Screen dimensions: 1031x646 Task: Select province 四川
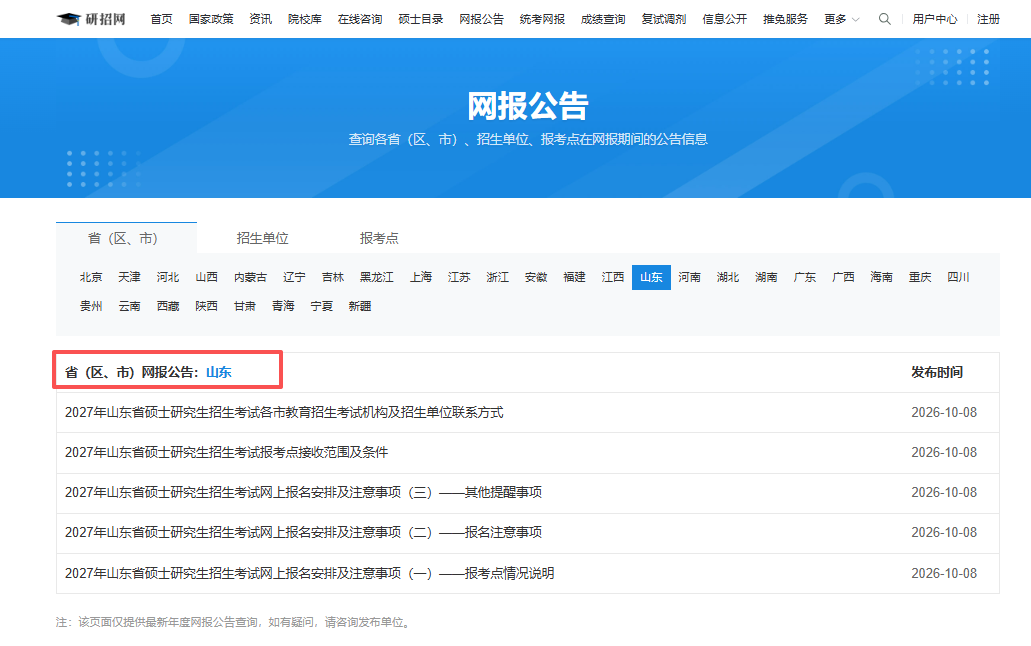pyautogui.click(x=959, y=277)
